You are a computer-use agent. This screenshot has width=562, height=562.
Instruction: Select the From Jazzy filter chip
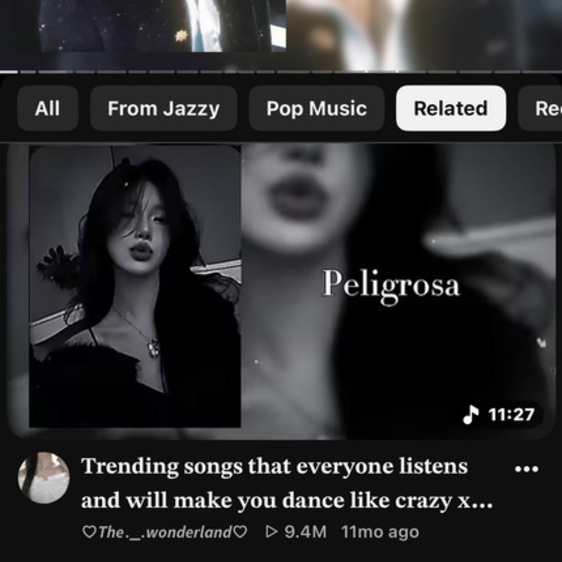point(163,108)
